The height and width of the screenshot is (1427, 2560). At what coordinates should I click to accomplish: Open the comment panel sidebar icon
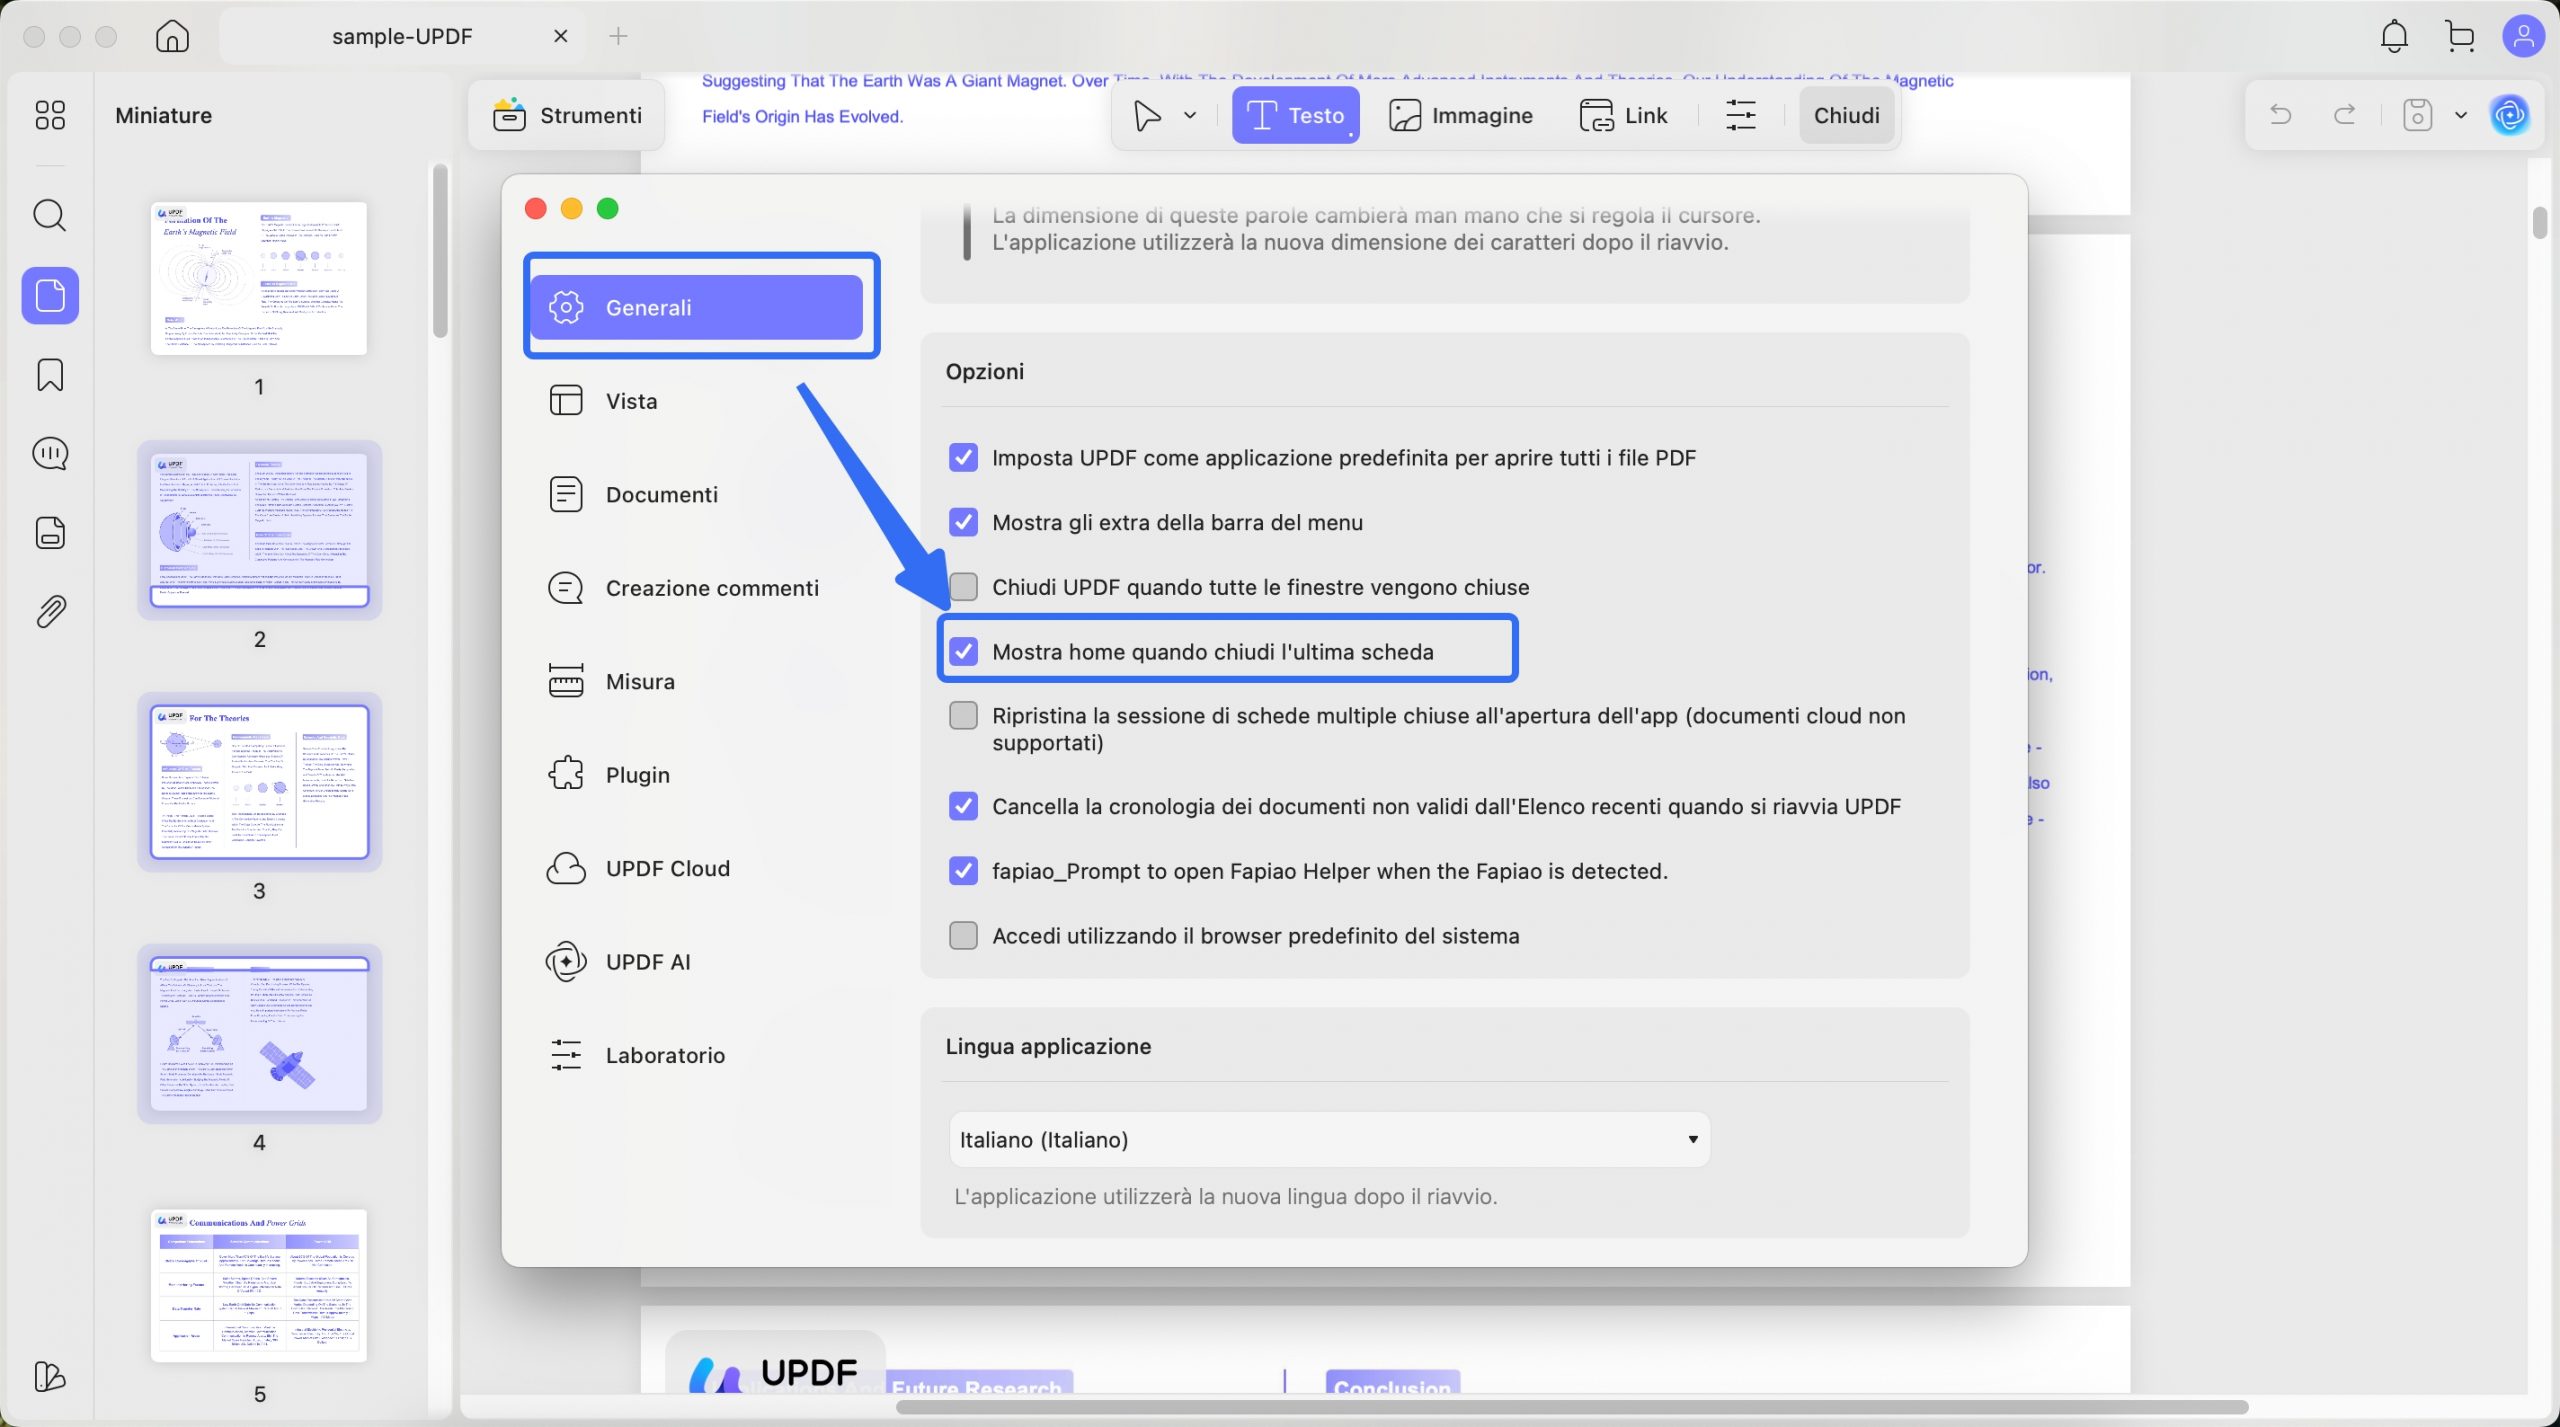pyautogui.click(x=49, y=453)
